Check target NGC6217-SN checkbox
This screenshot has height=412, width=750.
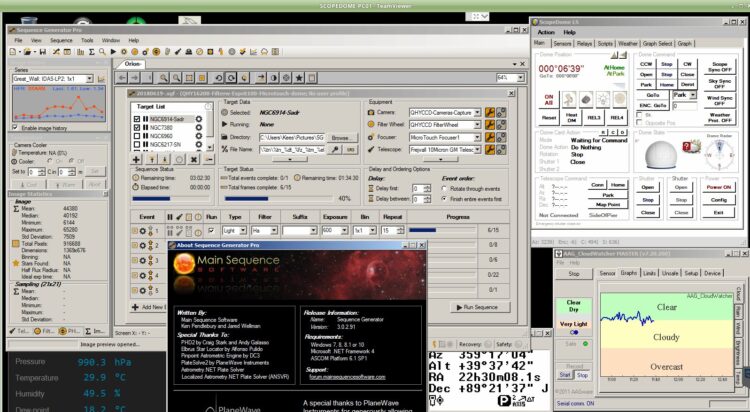pyautogui.click(x=137, y=144)
